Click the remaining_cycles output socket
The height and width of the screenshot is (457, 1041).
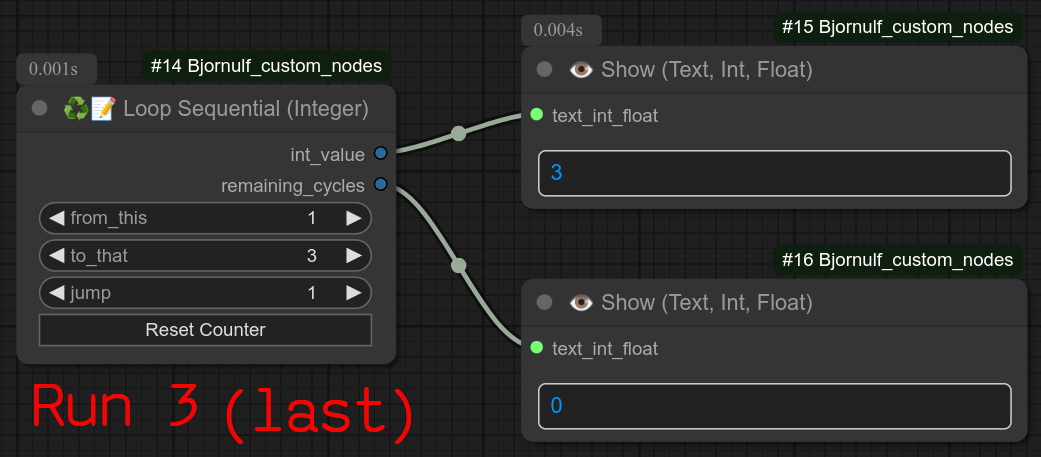[x=380, y=185]
